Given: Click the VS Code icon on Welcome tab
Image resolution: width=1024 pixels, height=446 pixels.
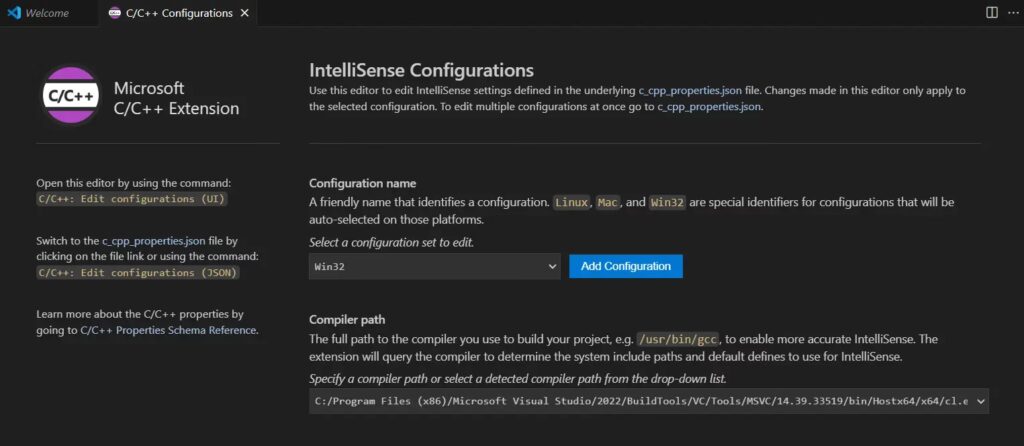Looking at the screenshot, I should coord(13,13).
